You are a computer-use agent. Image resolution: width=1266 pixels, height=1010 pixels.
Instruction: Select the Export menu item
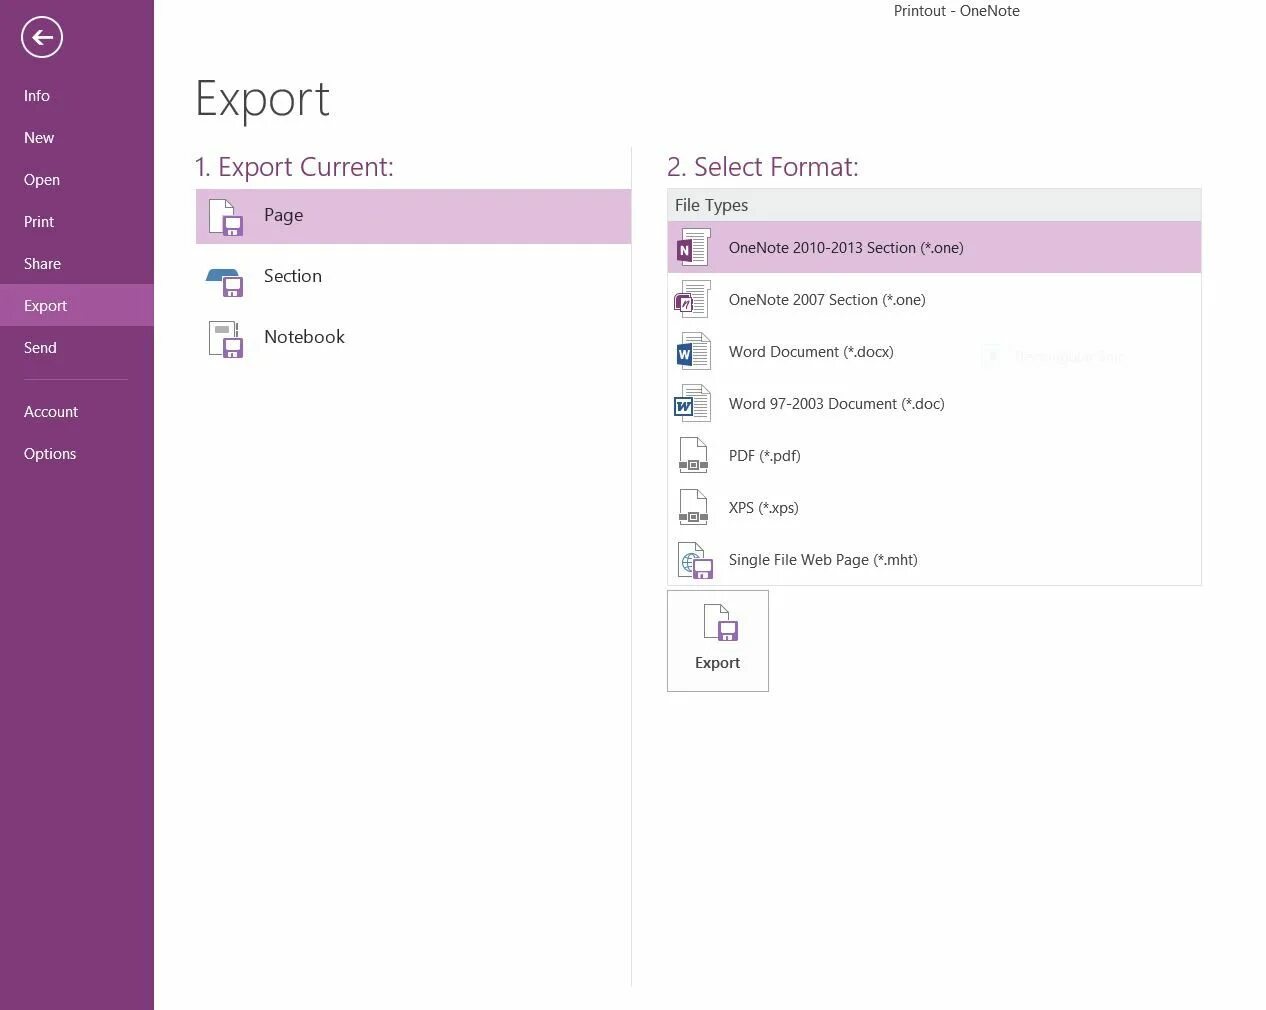[x=77, y=306]
